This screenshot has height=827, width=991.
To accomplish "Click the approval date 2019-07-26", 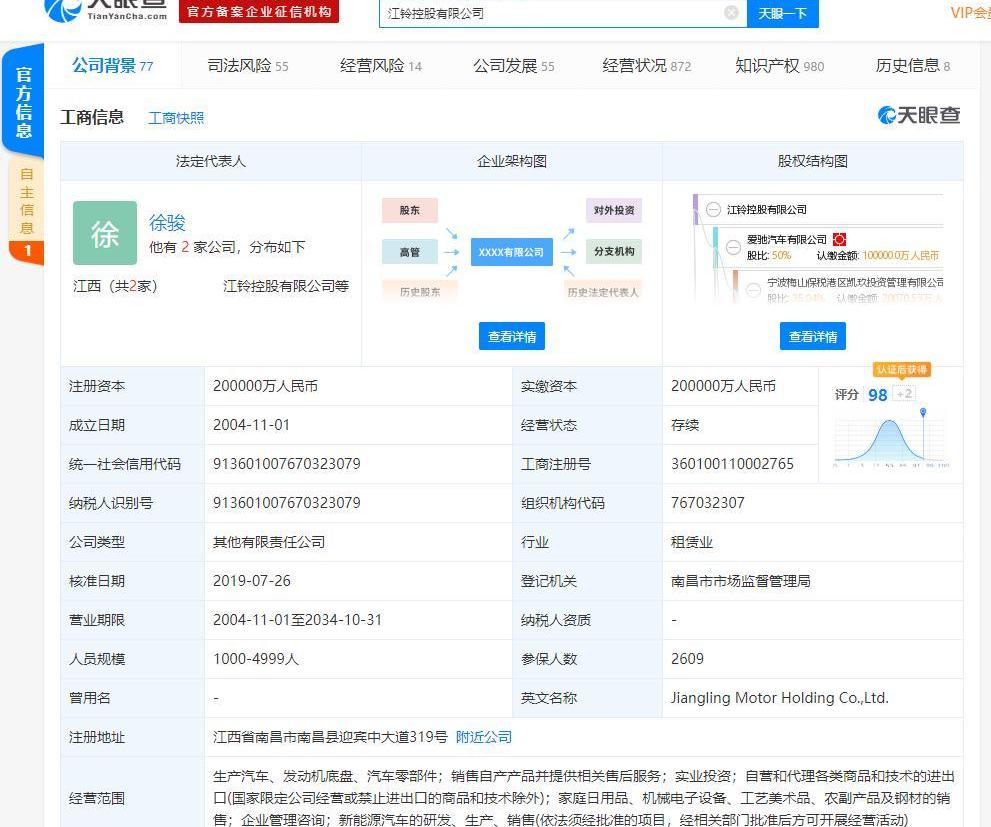I will 252,581.
